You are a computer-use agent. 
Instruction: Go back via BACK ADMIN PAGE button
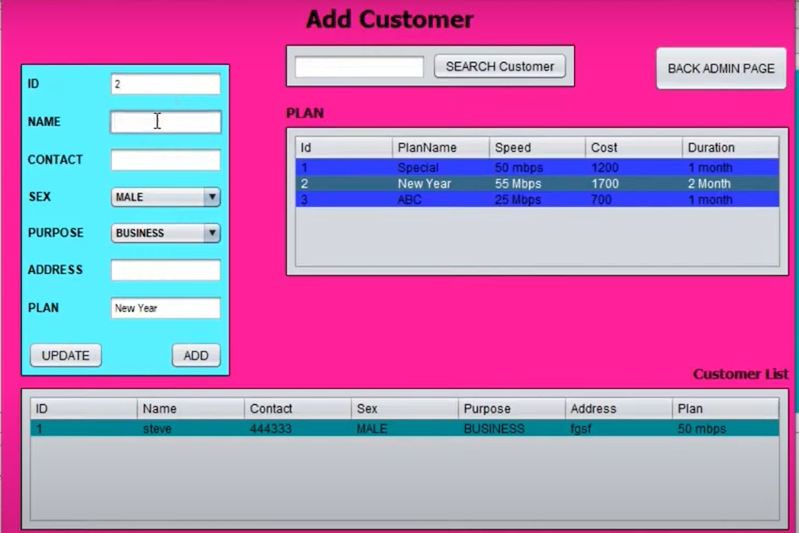coord(721,68)
